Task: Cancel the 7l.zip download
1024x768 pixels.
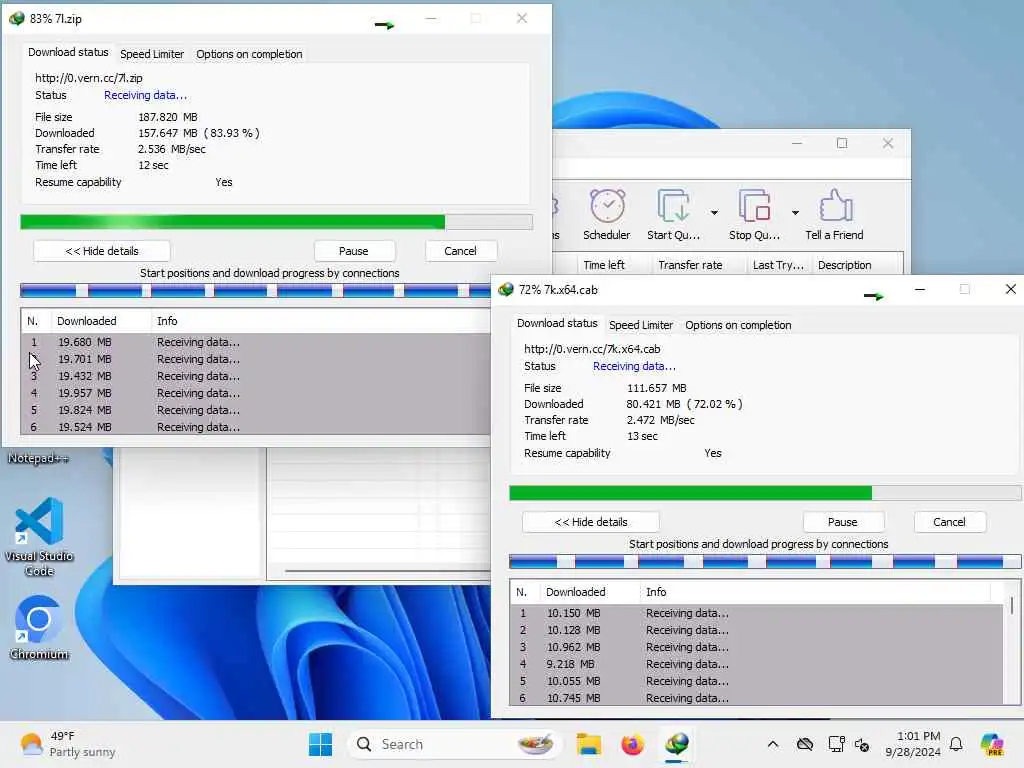Action: [460, 251]
